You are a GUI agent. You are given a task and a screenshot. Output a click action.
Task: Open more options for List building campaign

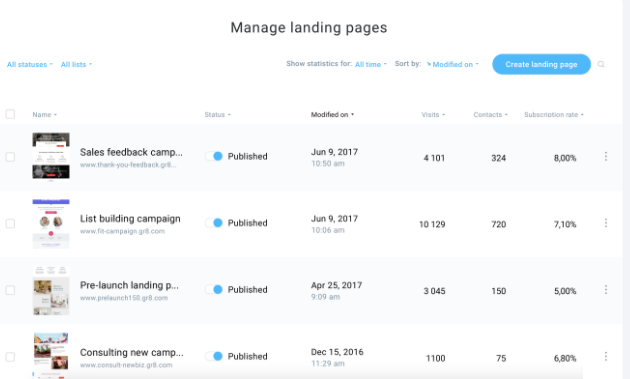coord(606,223)
